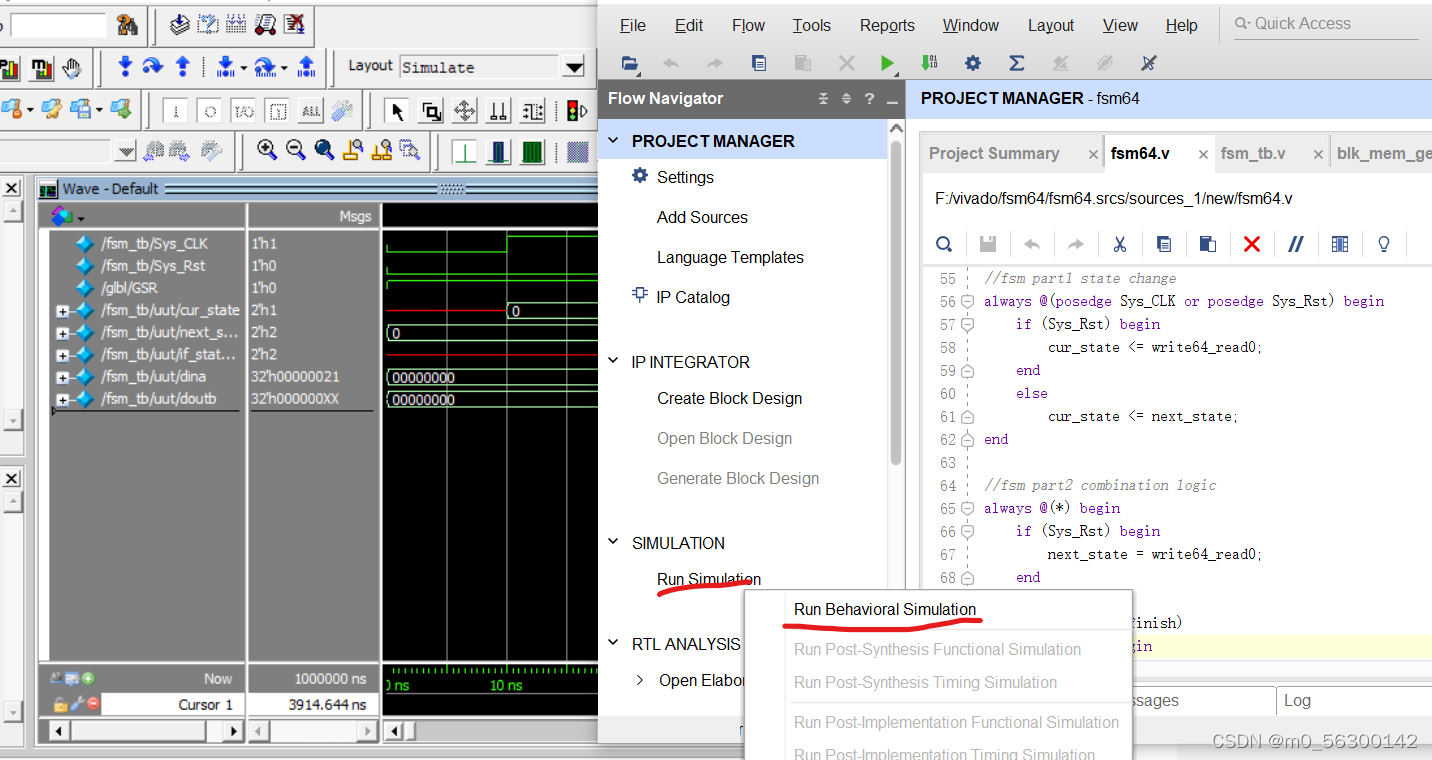The image size is (1432, 760).
Task: Open the IP Catalog
Action: tap(693, 297)
